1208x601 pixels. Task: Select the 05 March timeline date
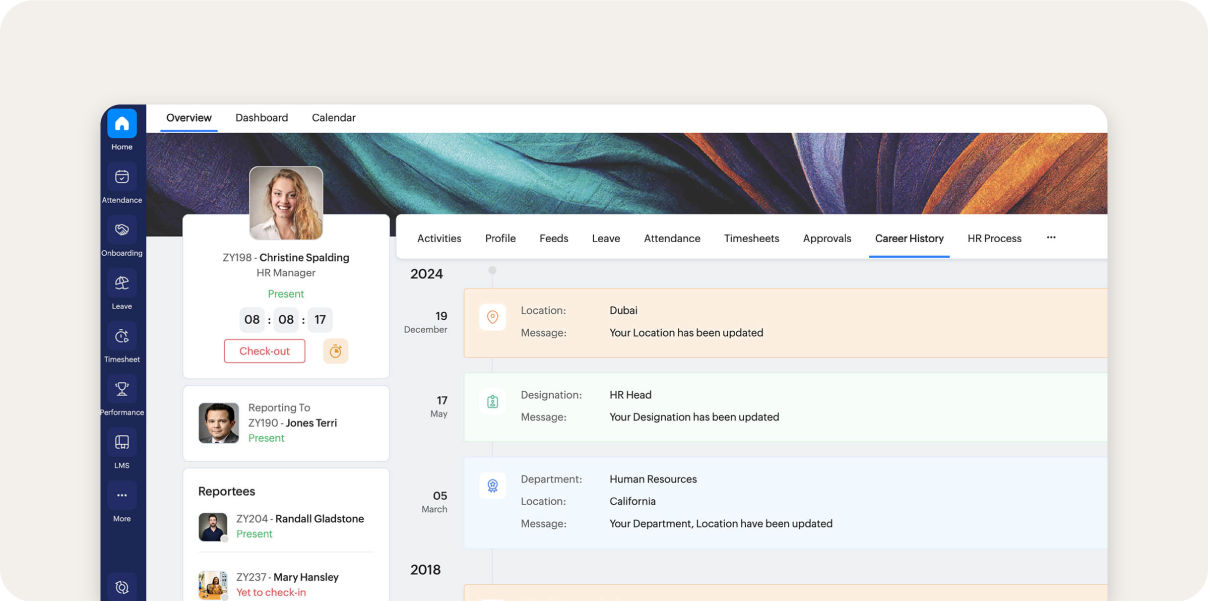[x=435, y=502]
